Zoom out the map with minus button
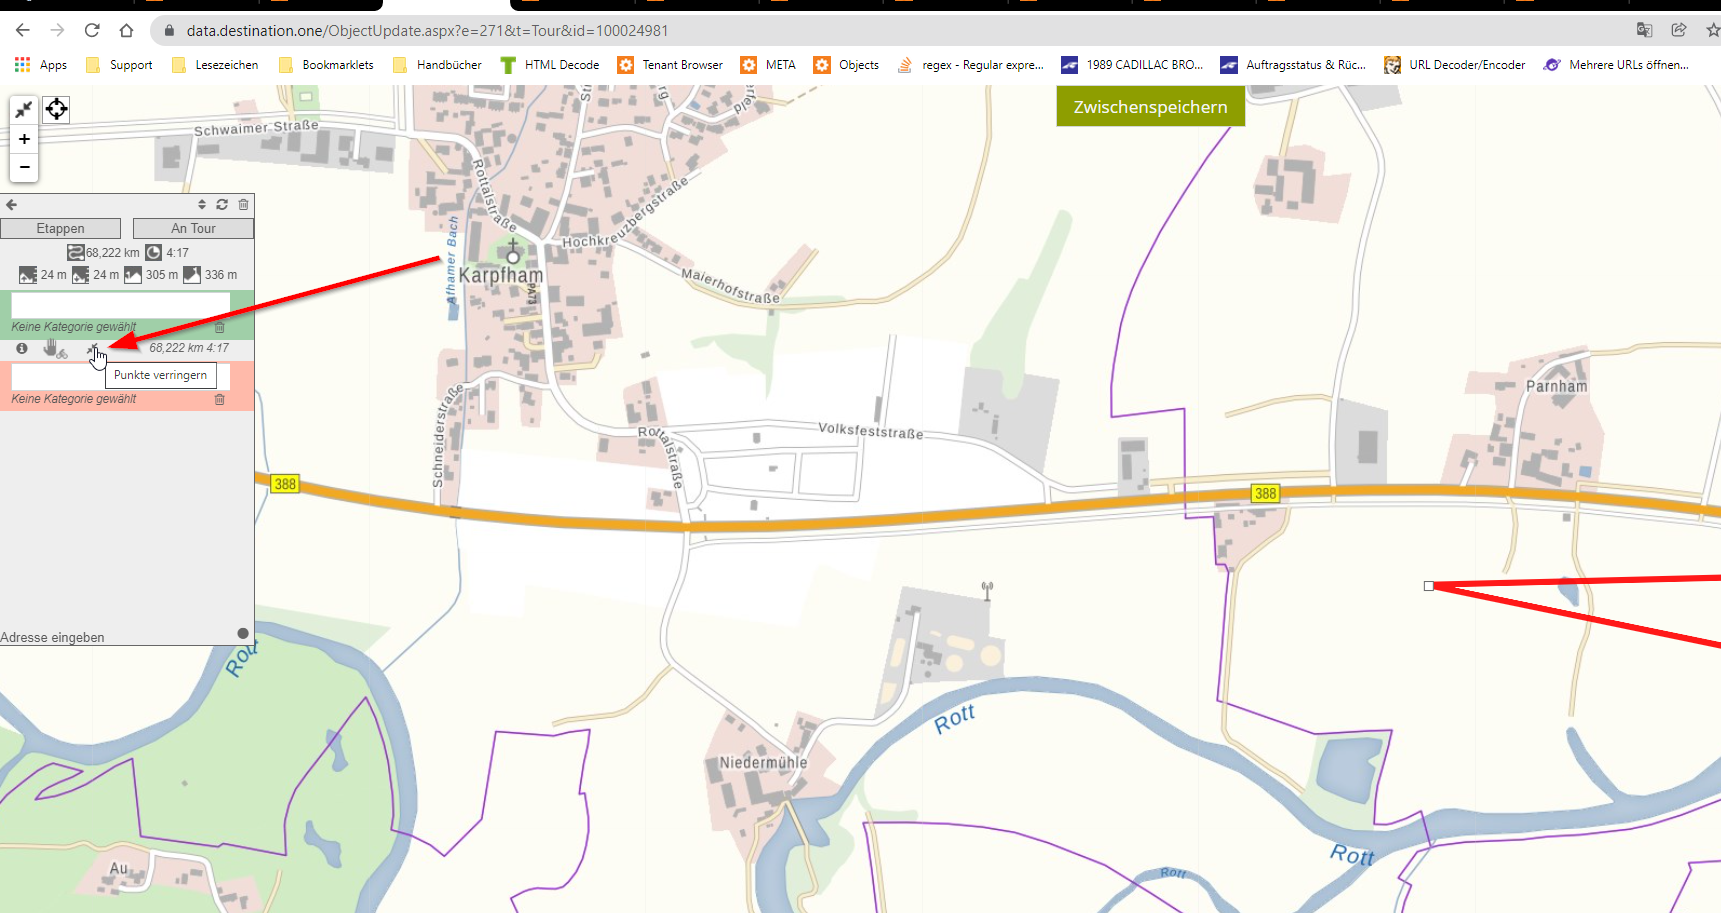This screenshot has height=913, width=1721. (24, 167)
